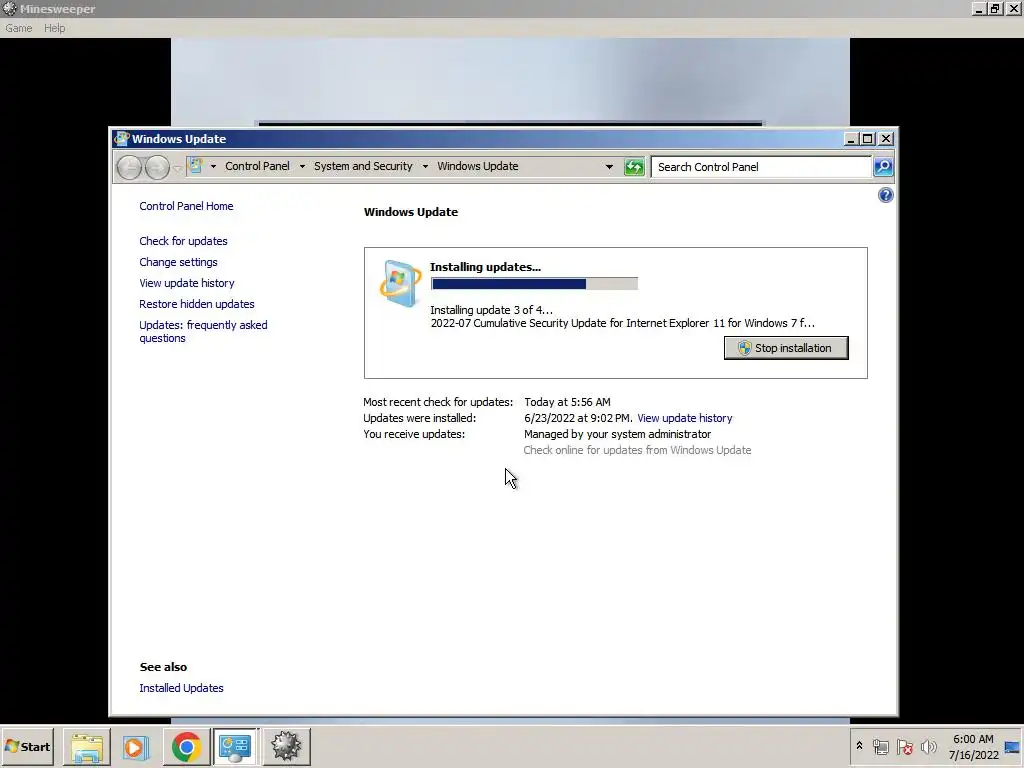This screenshot has height=768, width=1024.
Task: Expand the arrow after Control Panel breadcrumb
Action: [302, 167]
